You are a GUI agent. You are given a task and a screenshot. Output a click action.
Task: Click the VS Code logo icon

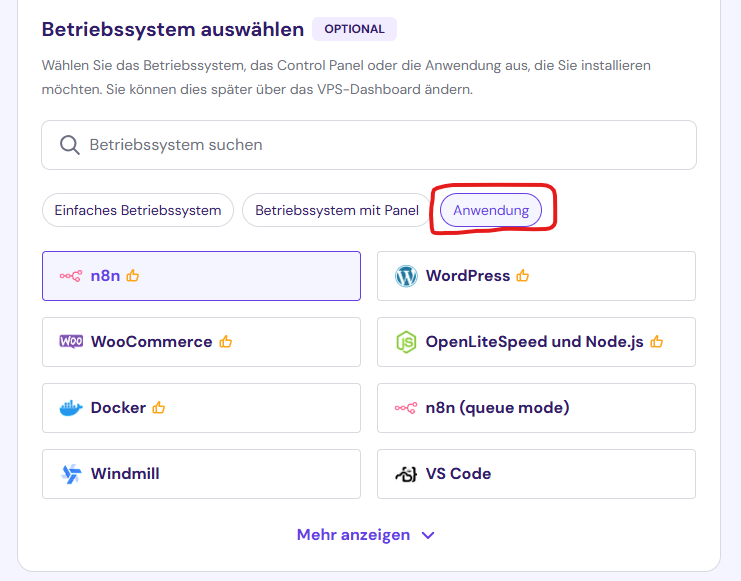[x=406, y=474]
